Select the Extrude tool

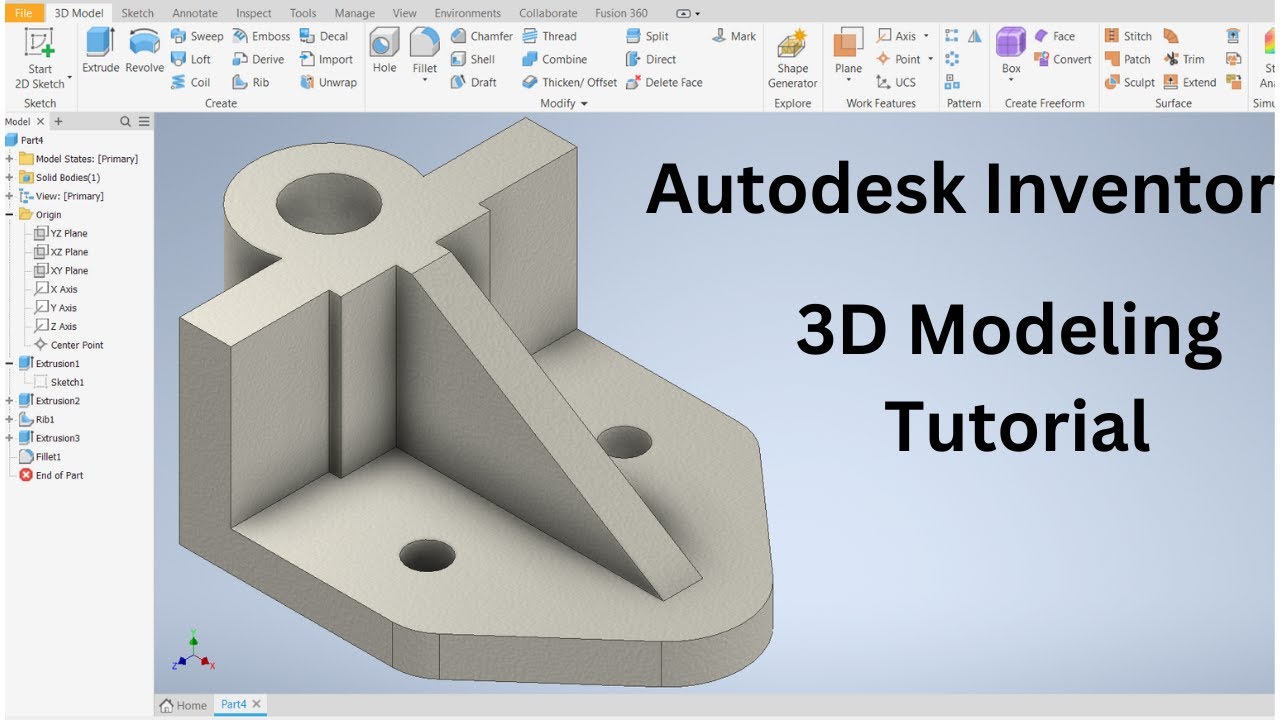tap(100, 50)
